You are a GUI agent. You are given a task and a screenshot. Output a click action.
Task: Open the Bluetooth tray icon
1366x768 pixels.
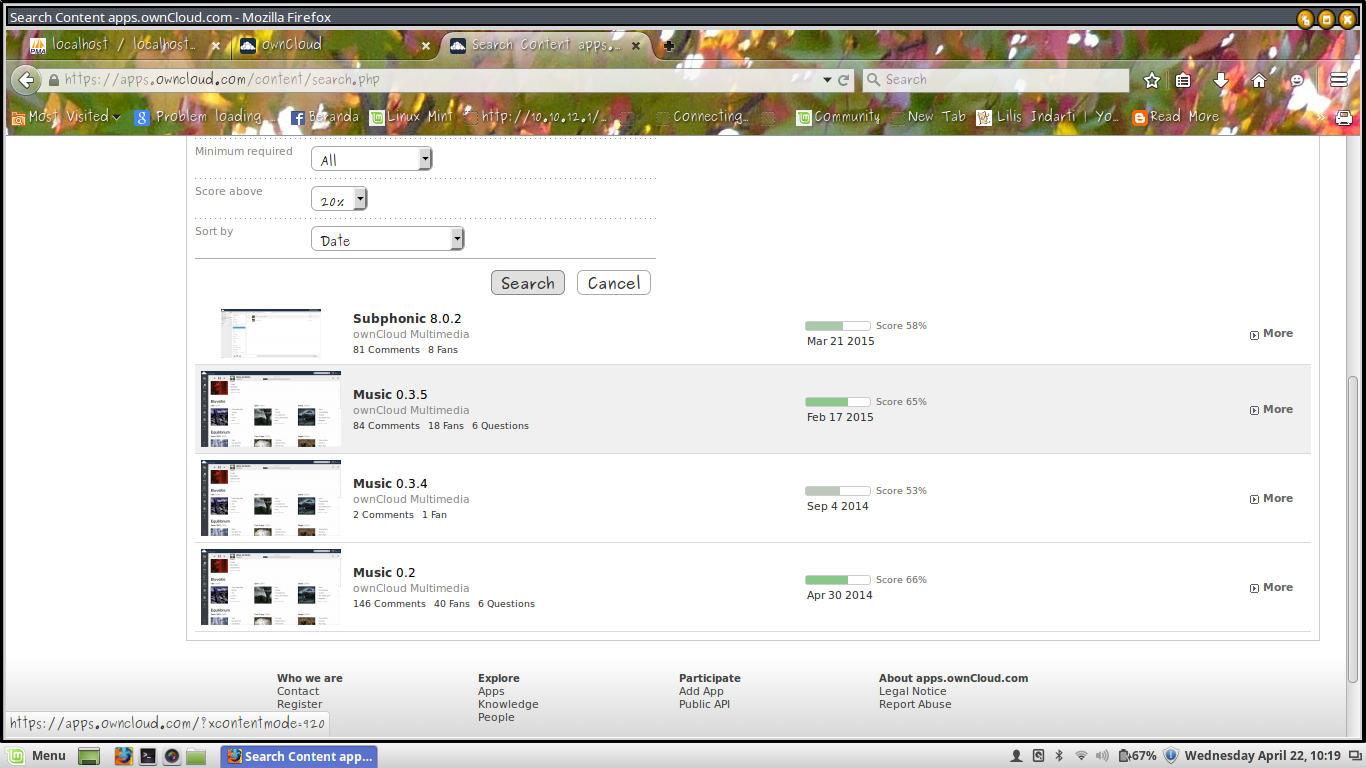[1059, 756]
